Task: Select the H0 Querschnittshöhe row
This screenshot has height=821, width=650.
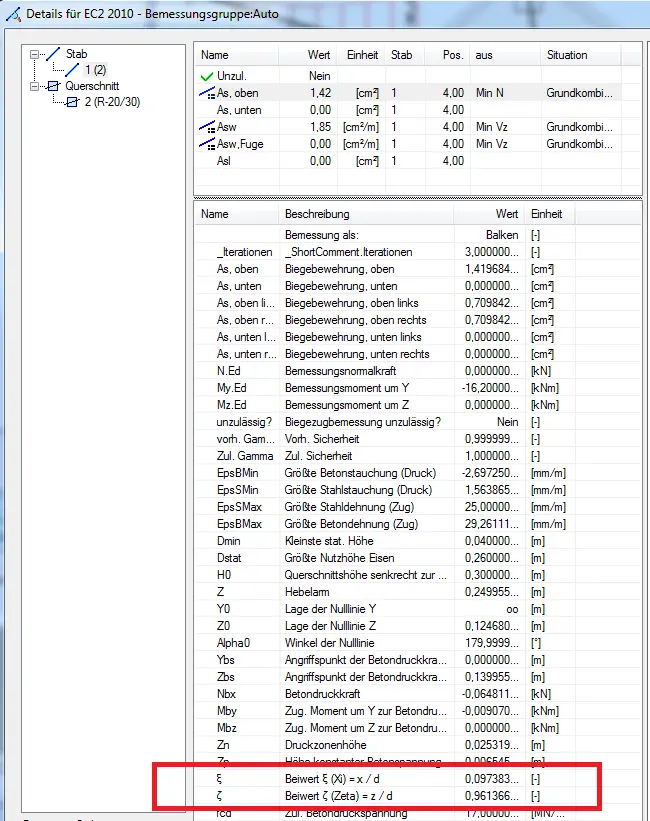Action: pos(385,575)
